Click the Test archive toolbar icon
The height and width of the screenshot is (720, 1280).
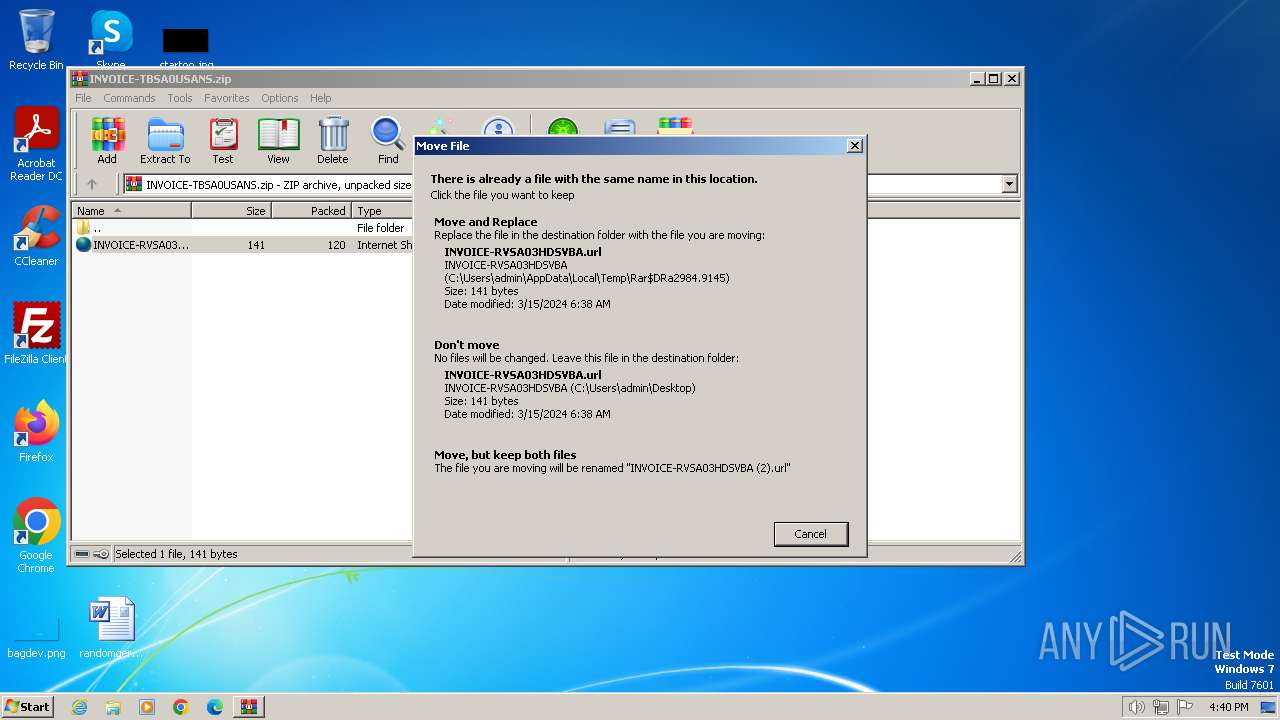(223, 141)
